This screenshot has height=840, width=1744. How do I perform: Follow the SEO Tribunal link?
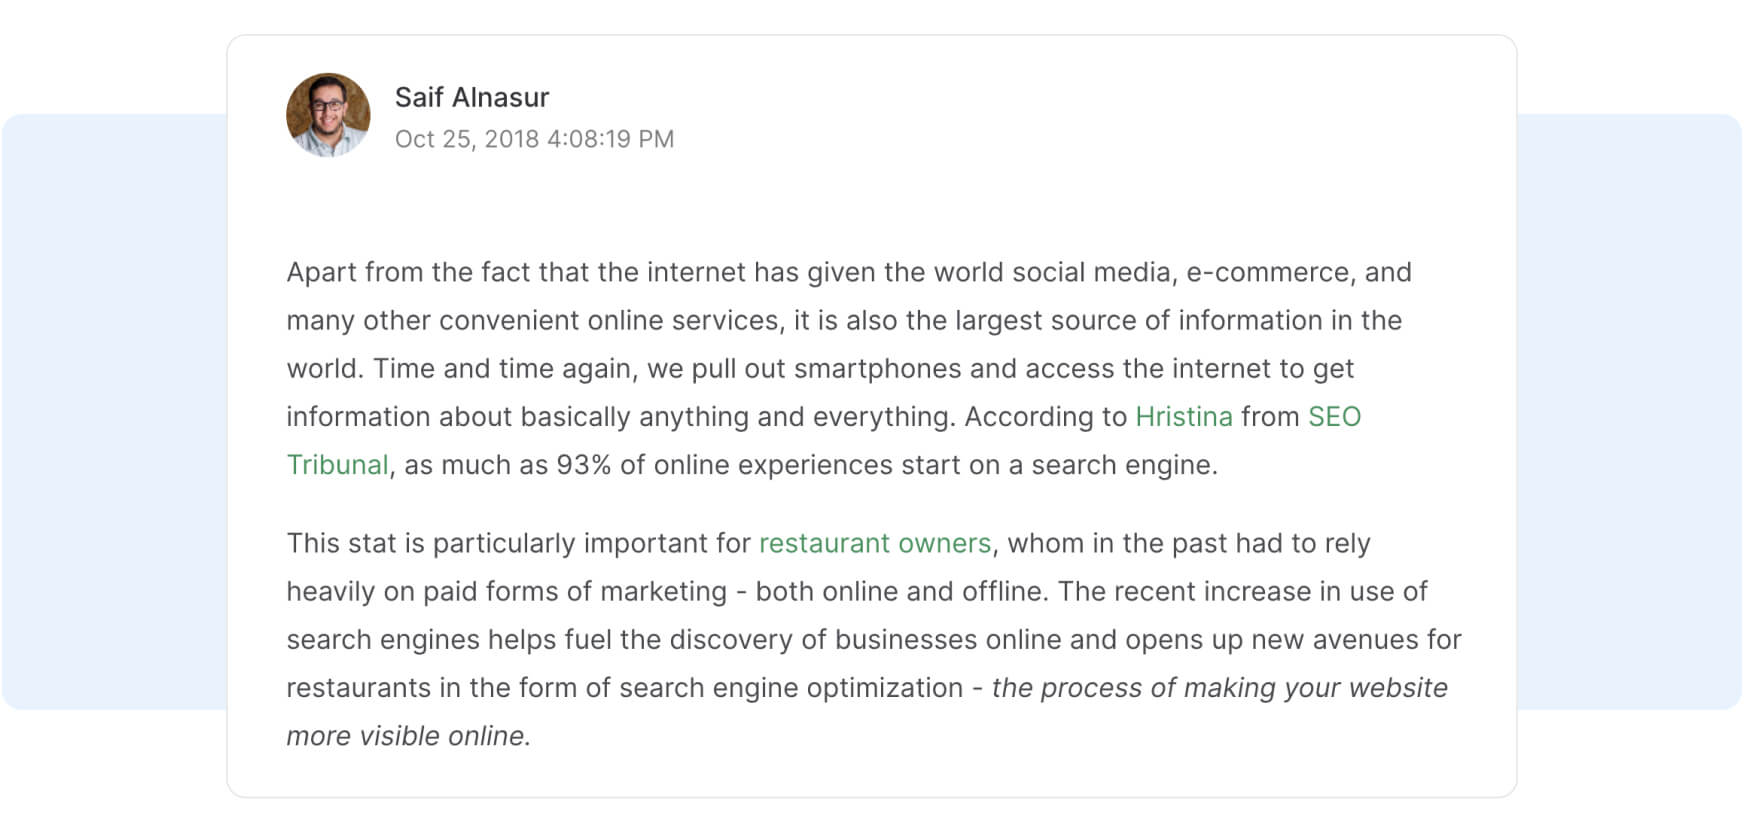pyautogui.click(x=1334, y=417)
